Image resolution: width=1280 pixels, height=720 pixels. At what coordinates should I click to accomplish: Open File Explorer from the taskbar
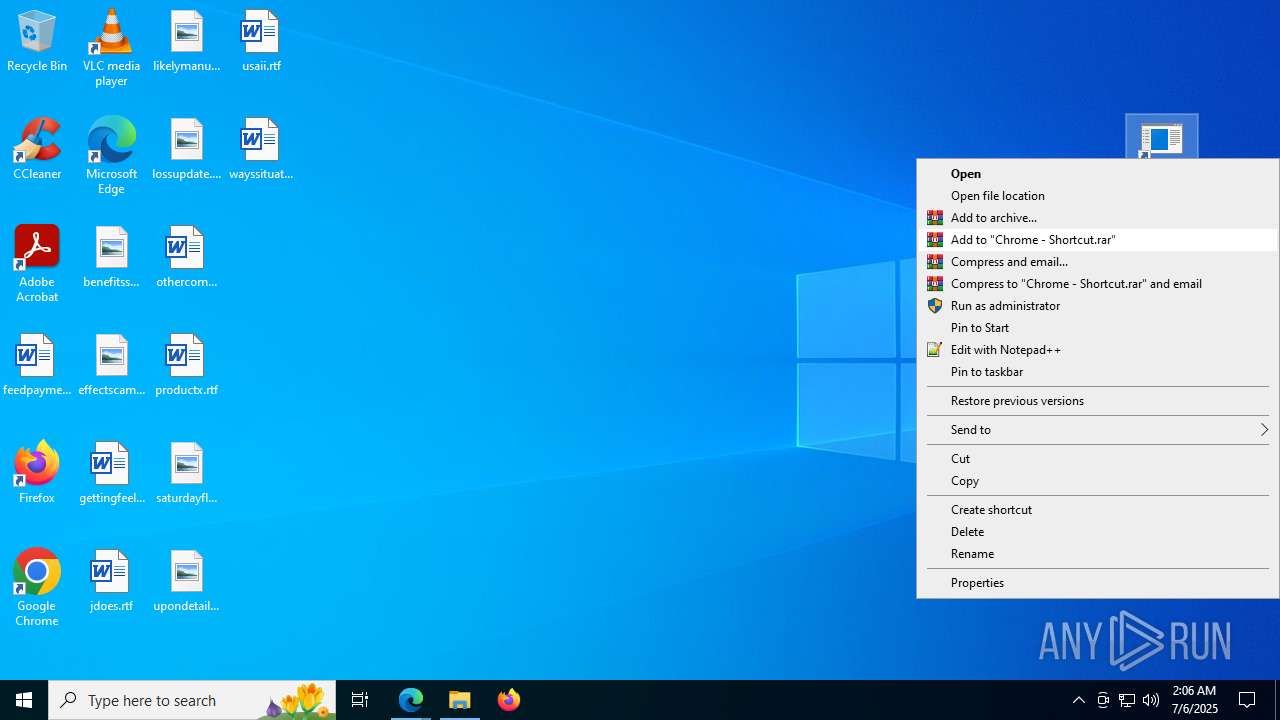pos(460,700)
